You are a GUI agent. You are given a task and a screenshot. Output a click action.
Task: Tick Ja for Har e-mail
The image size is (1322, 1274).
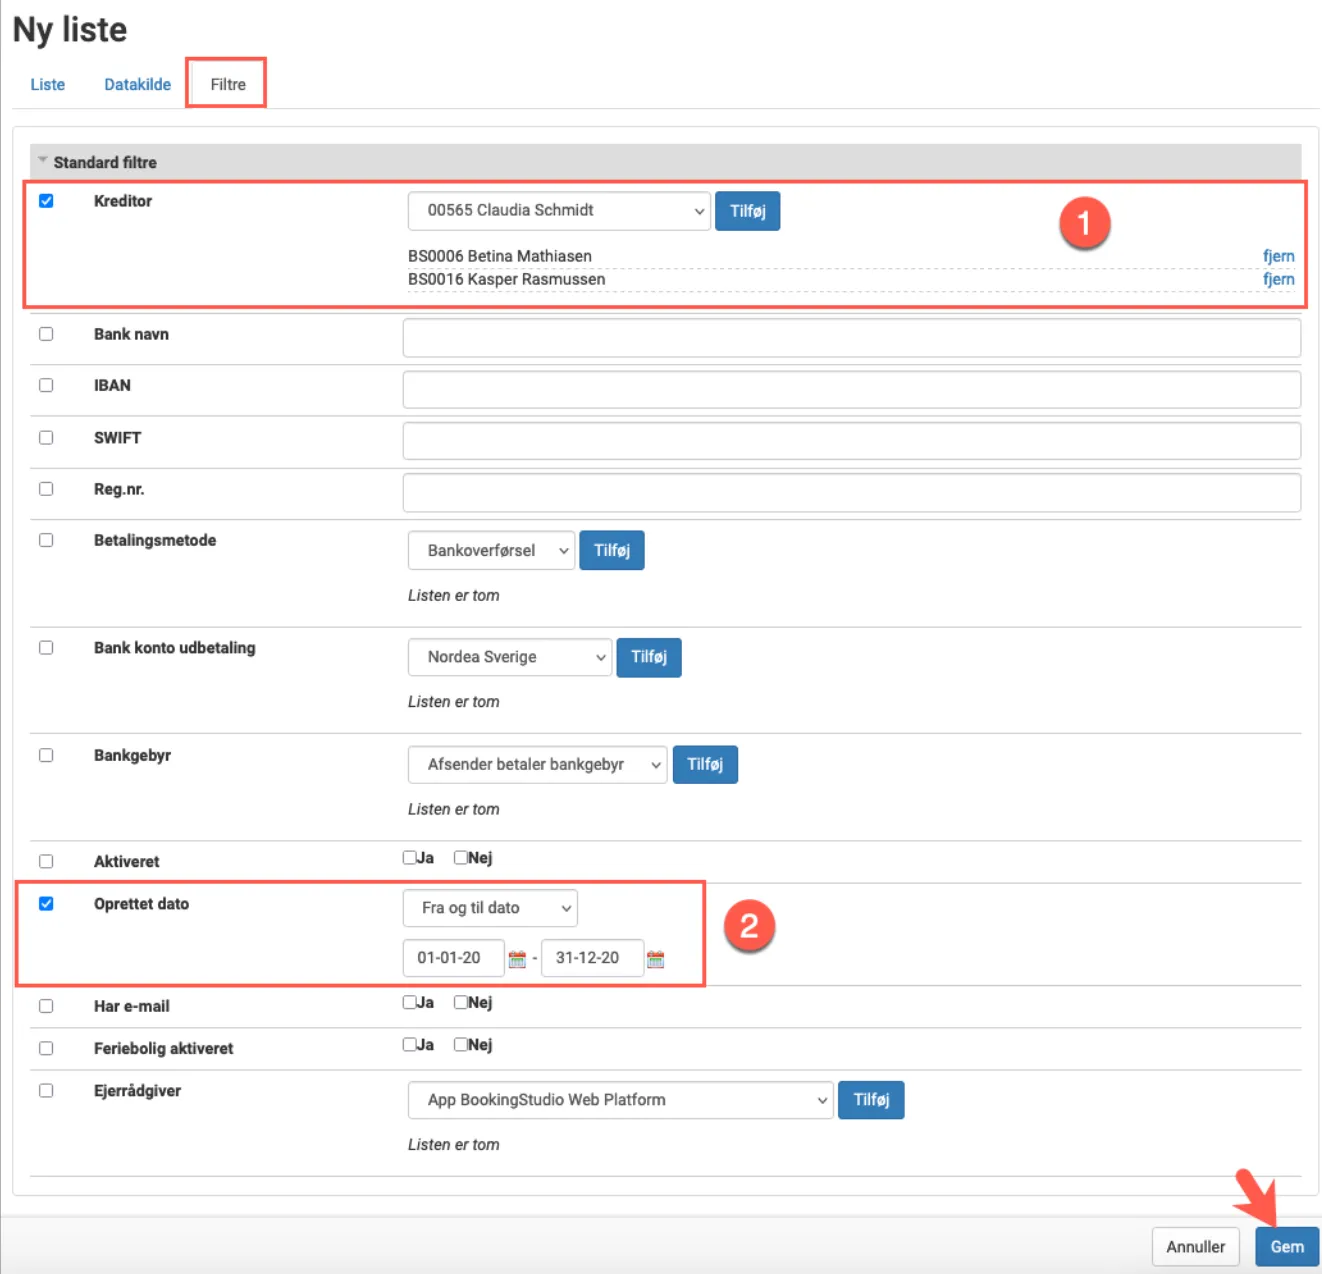(x=409, y=1002)
